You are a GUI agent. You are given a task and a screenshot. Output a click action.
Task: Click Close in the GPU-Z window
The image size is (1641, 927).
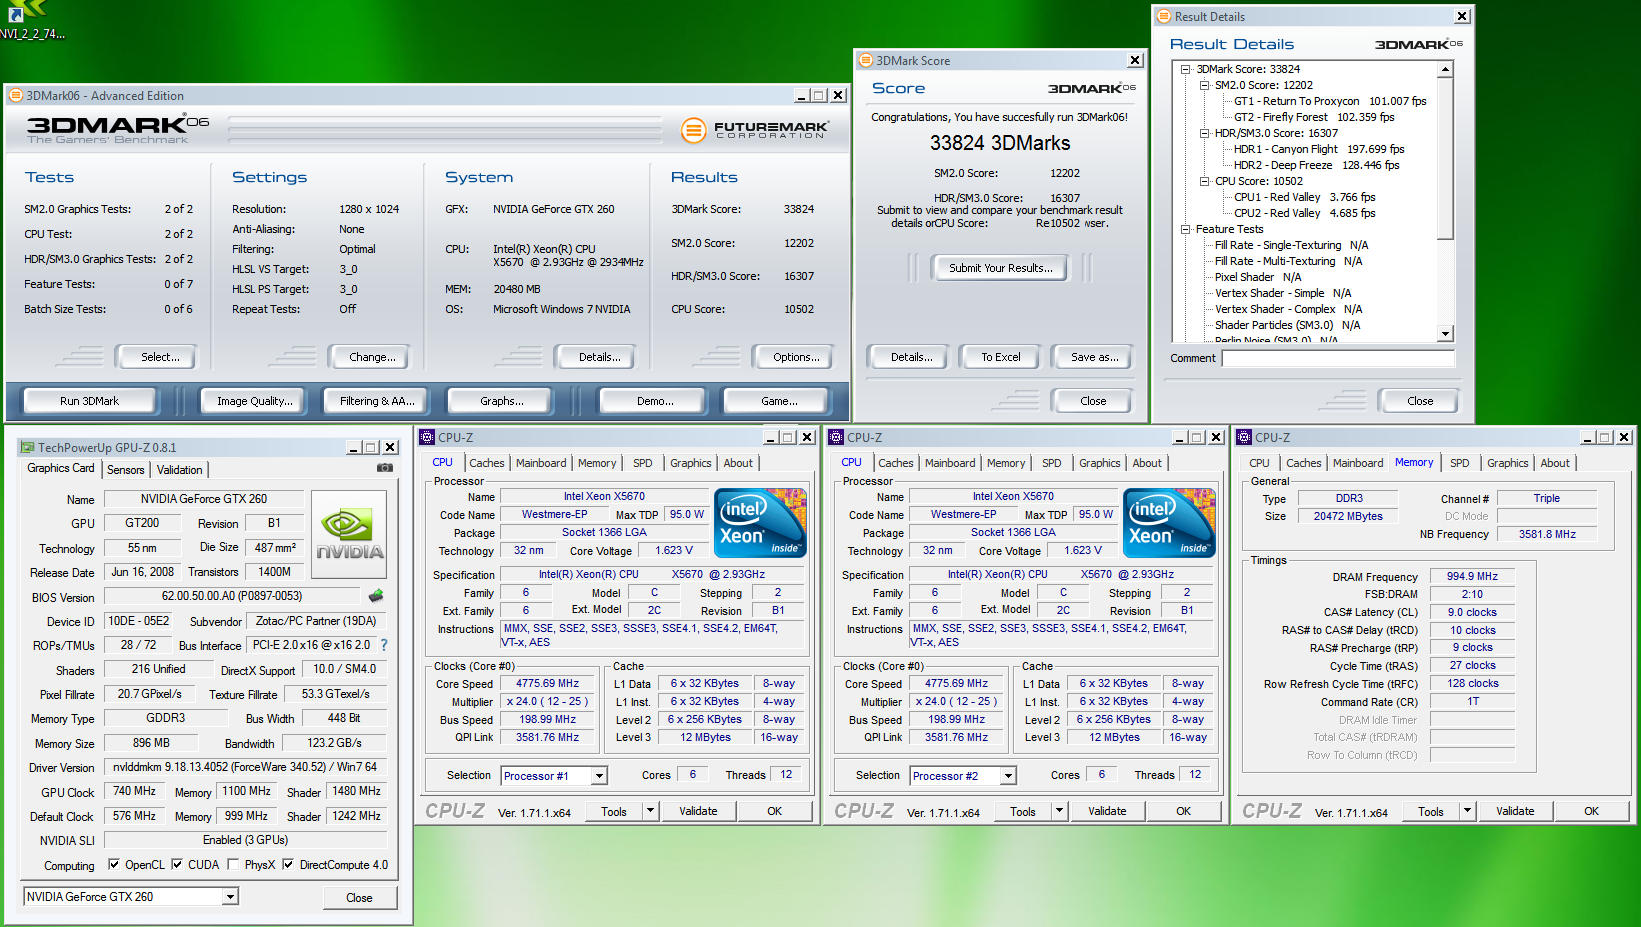click(x=359, y=898)
